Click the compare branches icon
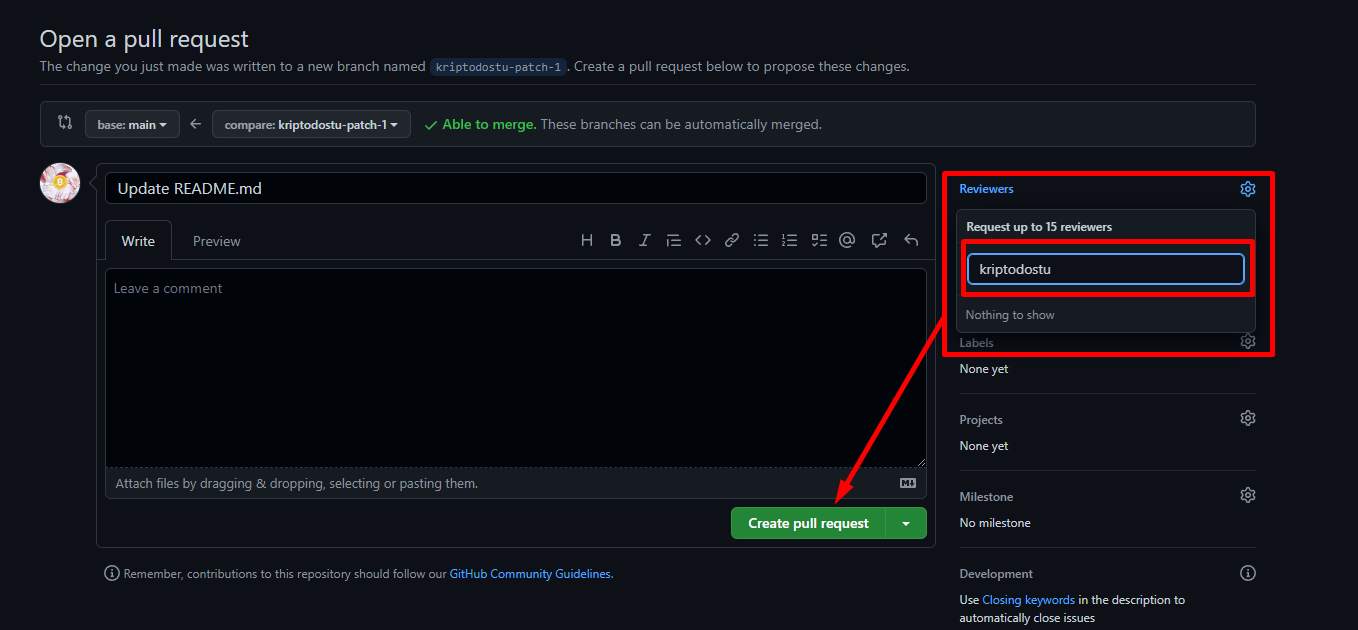The height and width of the screenshot is (630, 1358). coord(65,123)
